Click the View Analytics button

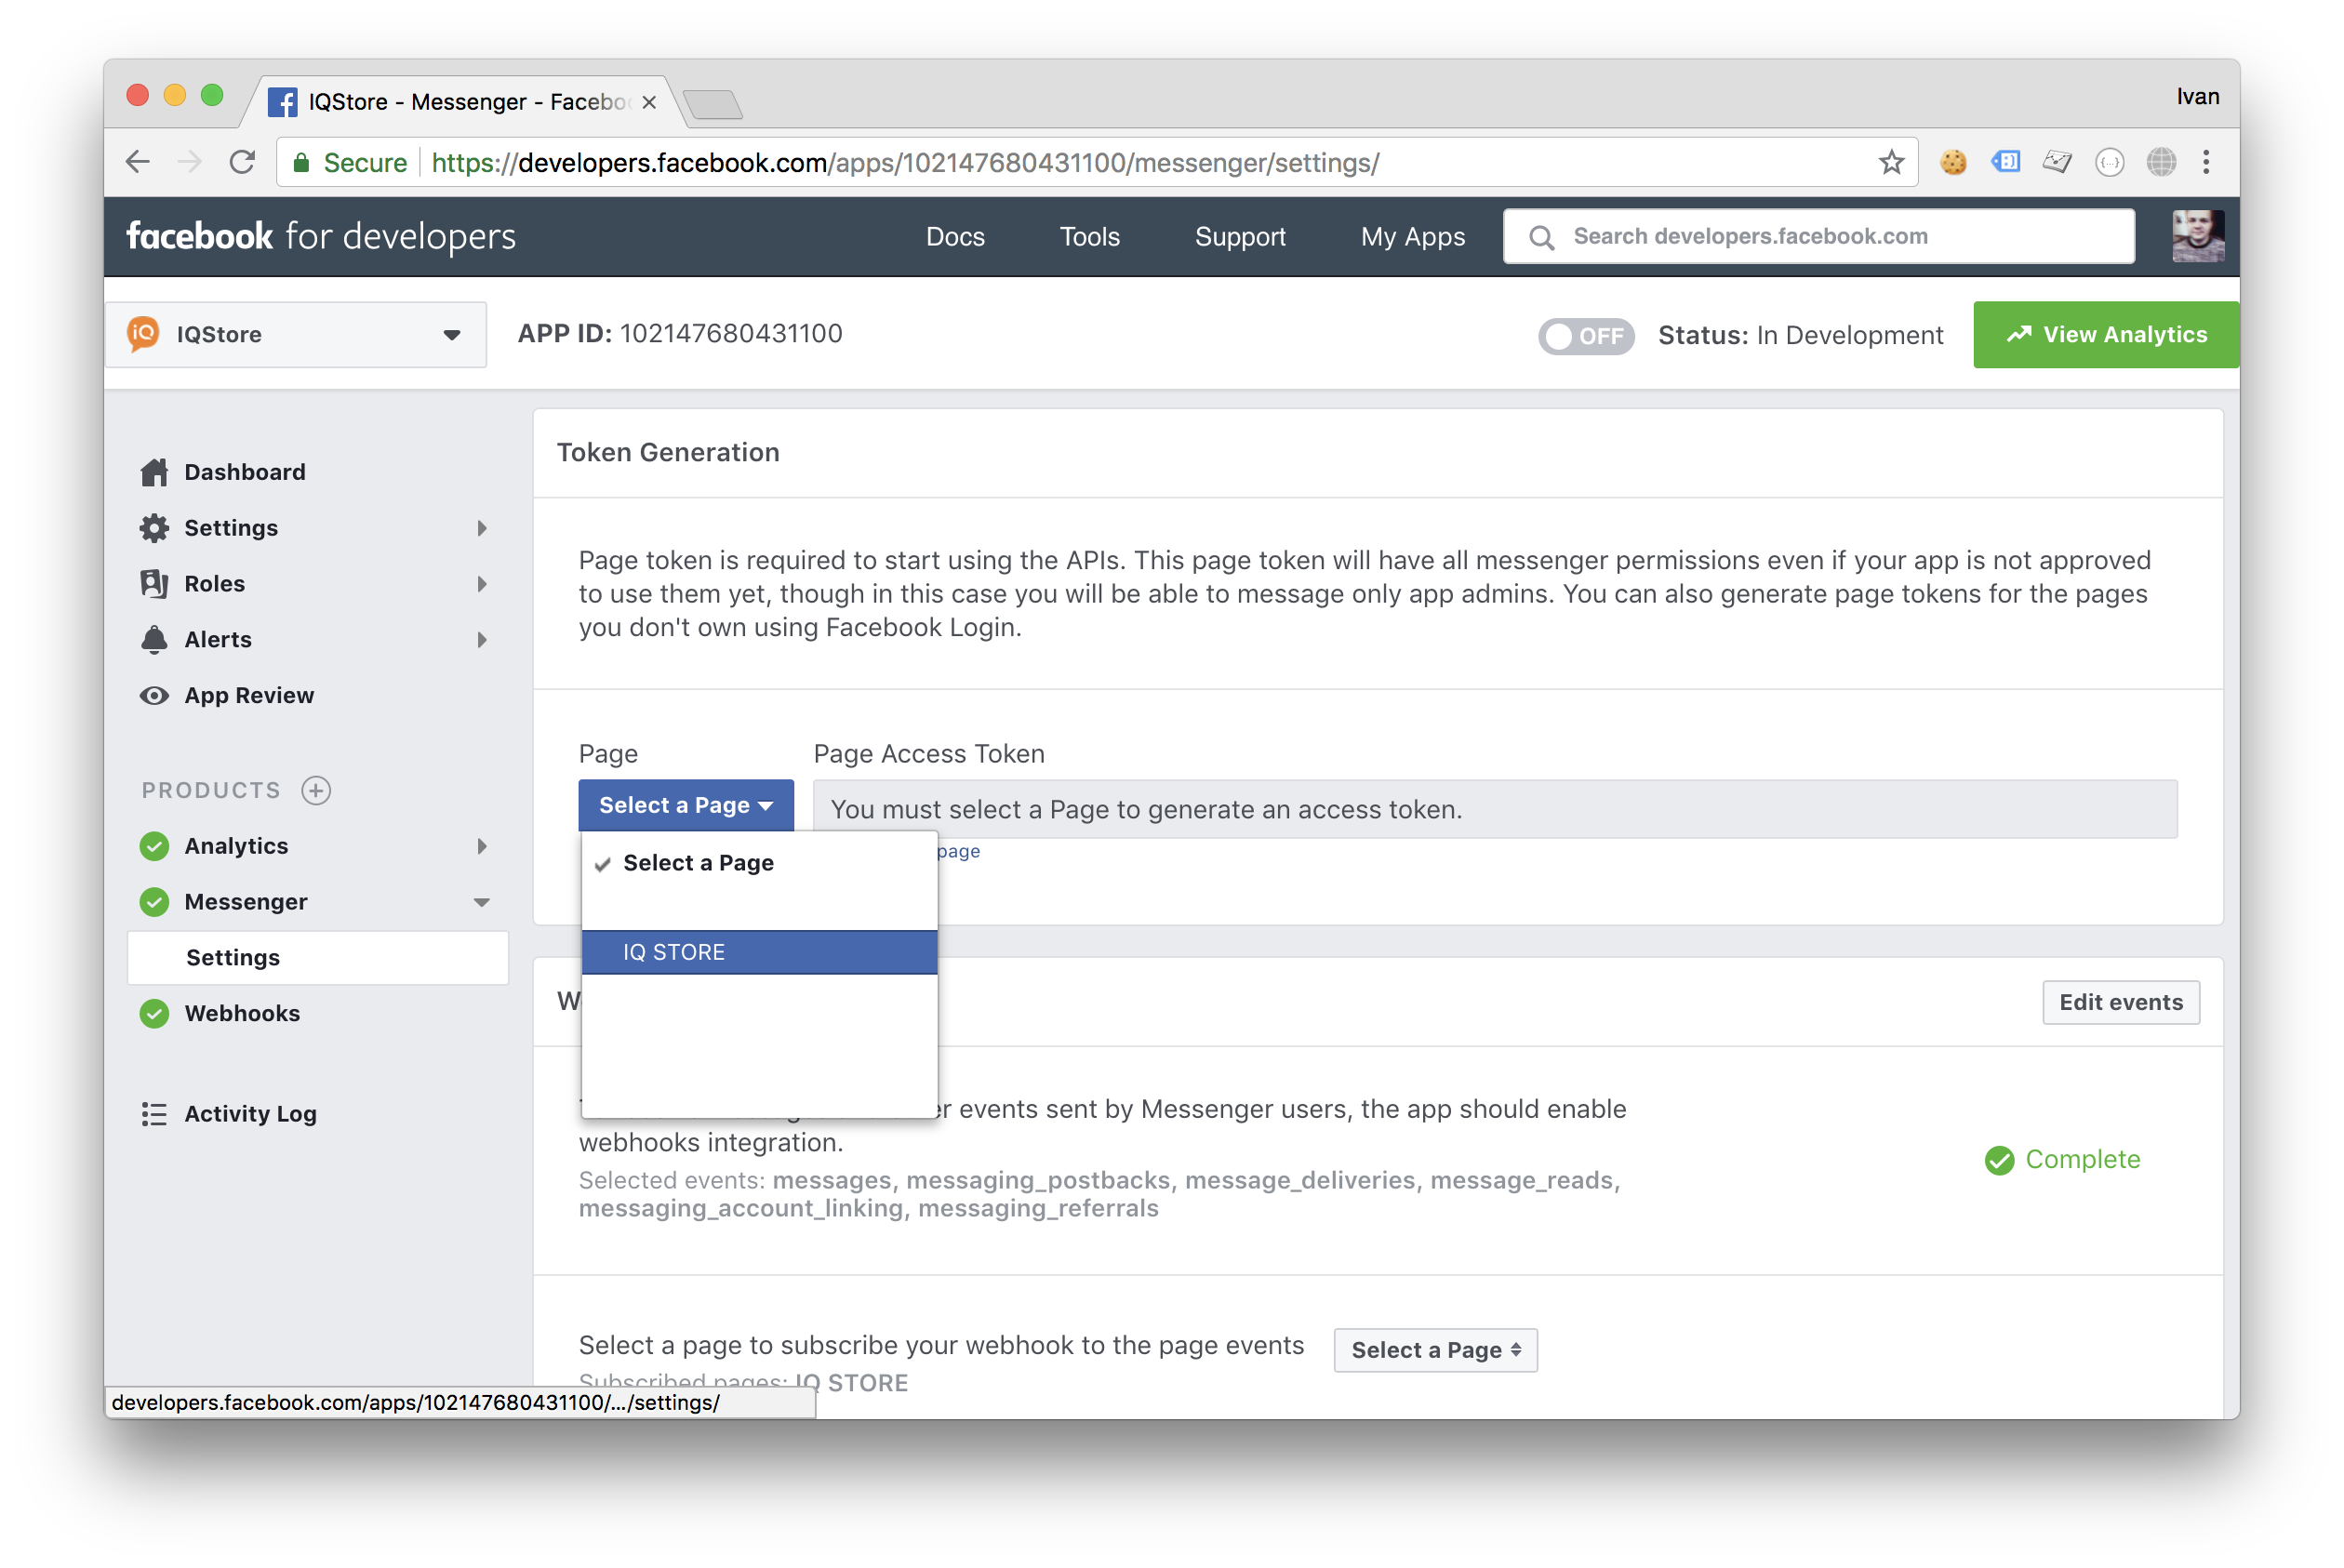[x=2105, y=335]
